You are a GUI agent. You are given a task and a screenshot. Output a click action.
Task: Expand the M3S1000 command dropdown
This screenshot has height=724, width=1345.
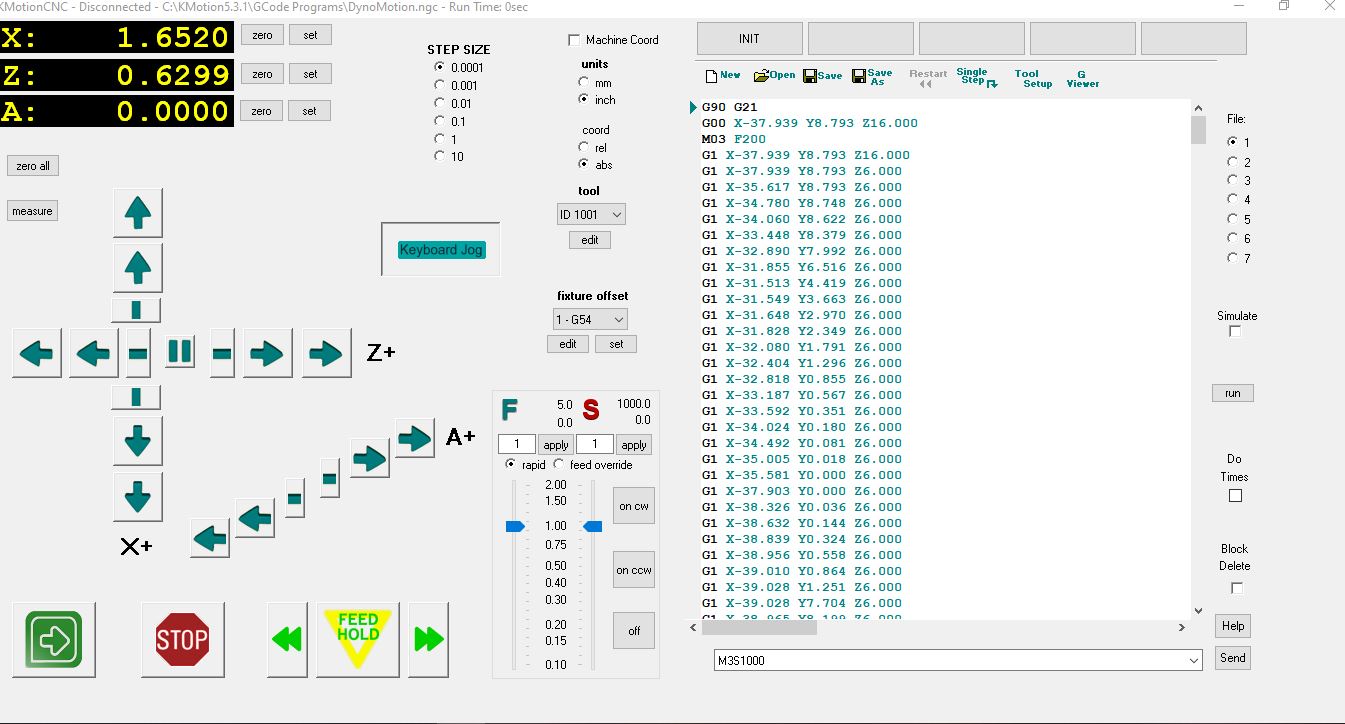click(1192, 661)
